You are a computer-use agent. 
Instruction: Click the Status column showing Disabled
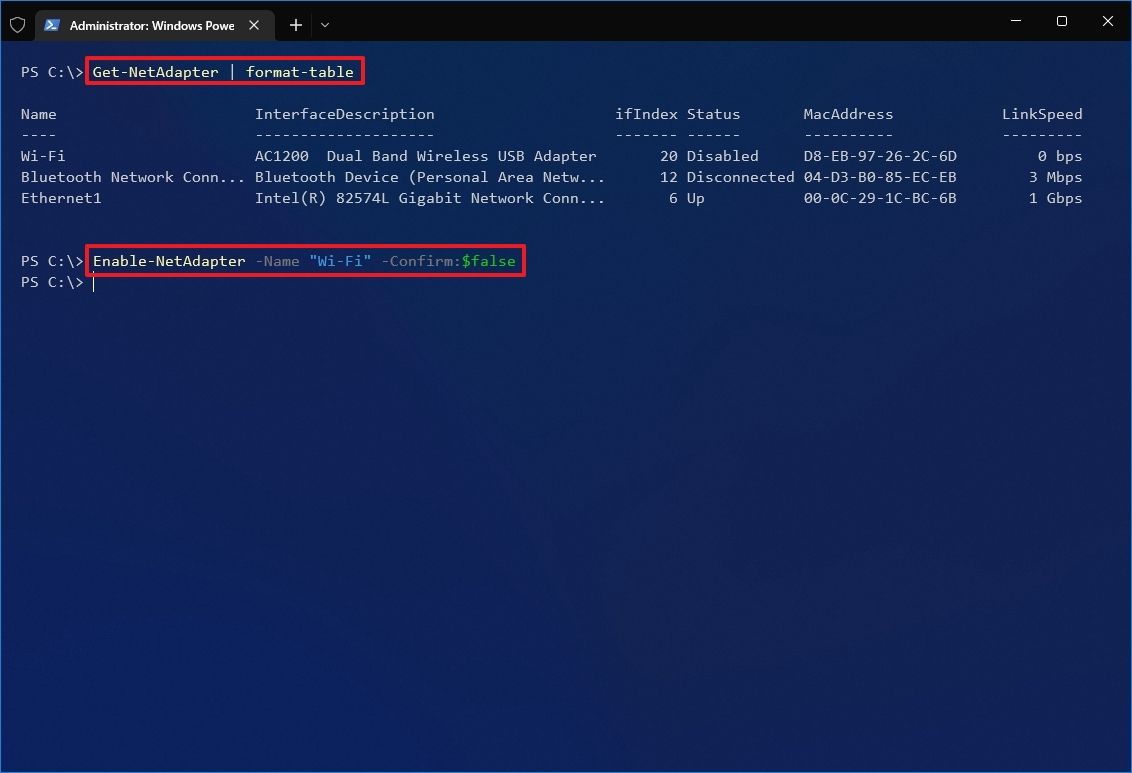(722, 155)
